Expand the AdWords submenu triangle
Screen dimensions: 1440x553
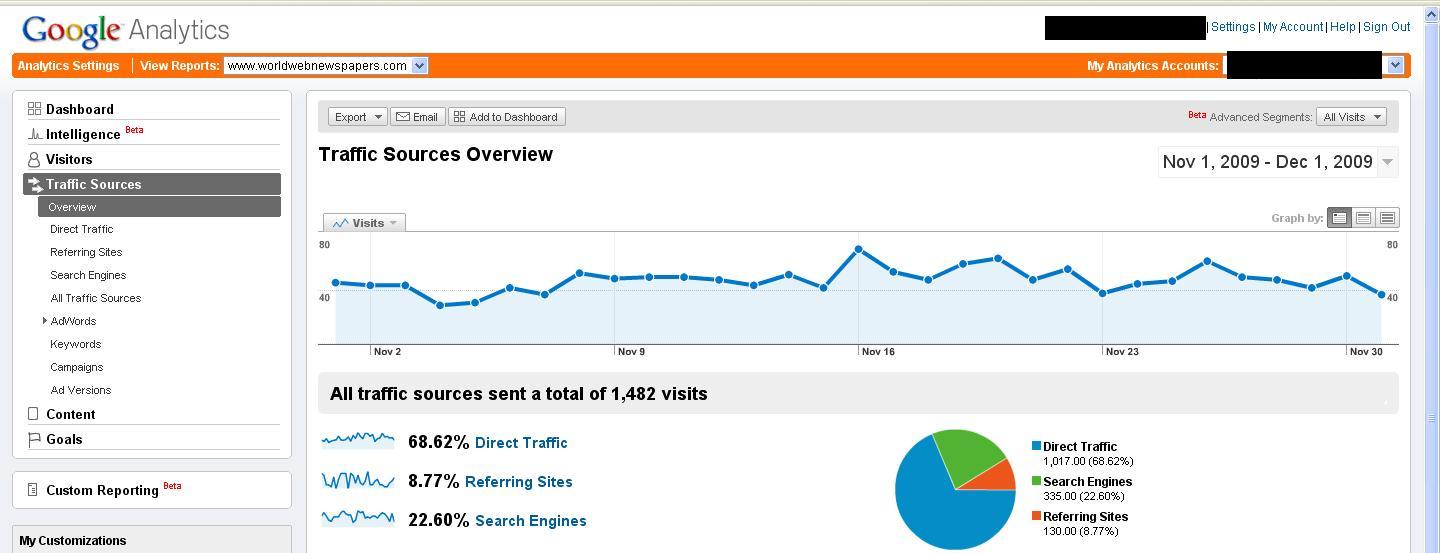[x=45, y=321]
